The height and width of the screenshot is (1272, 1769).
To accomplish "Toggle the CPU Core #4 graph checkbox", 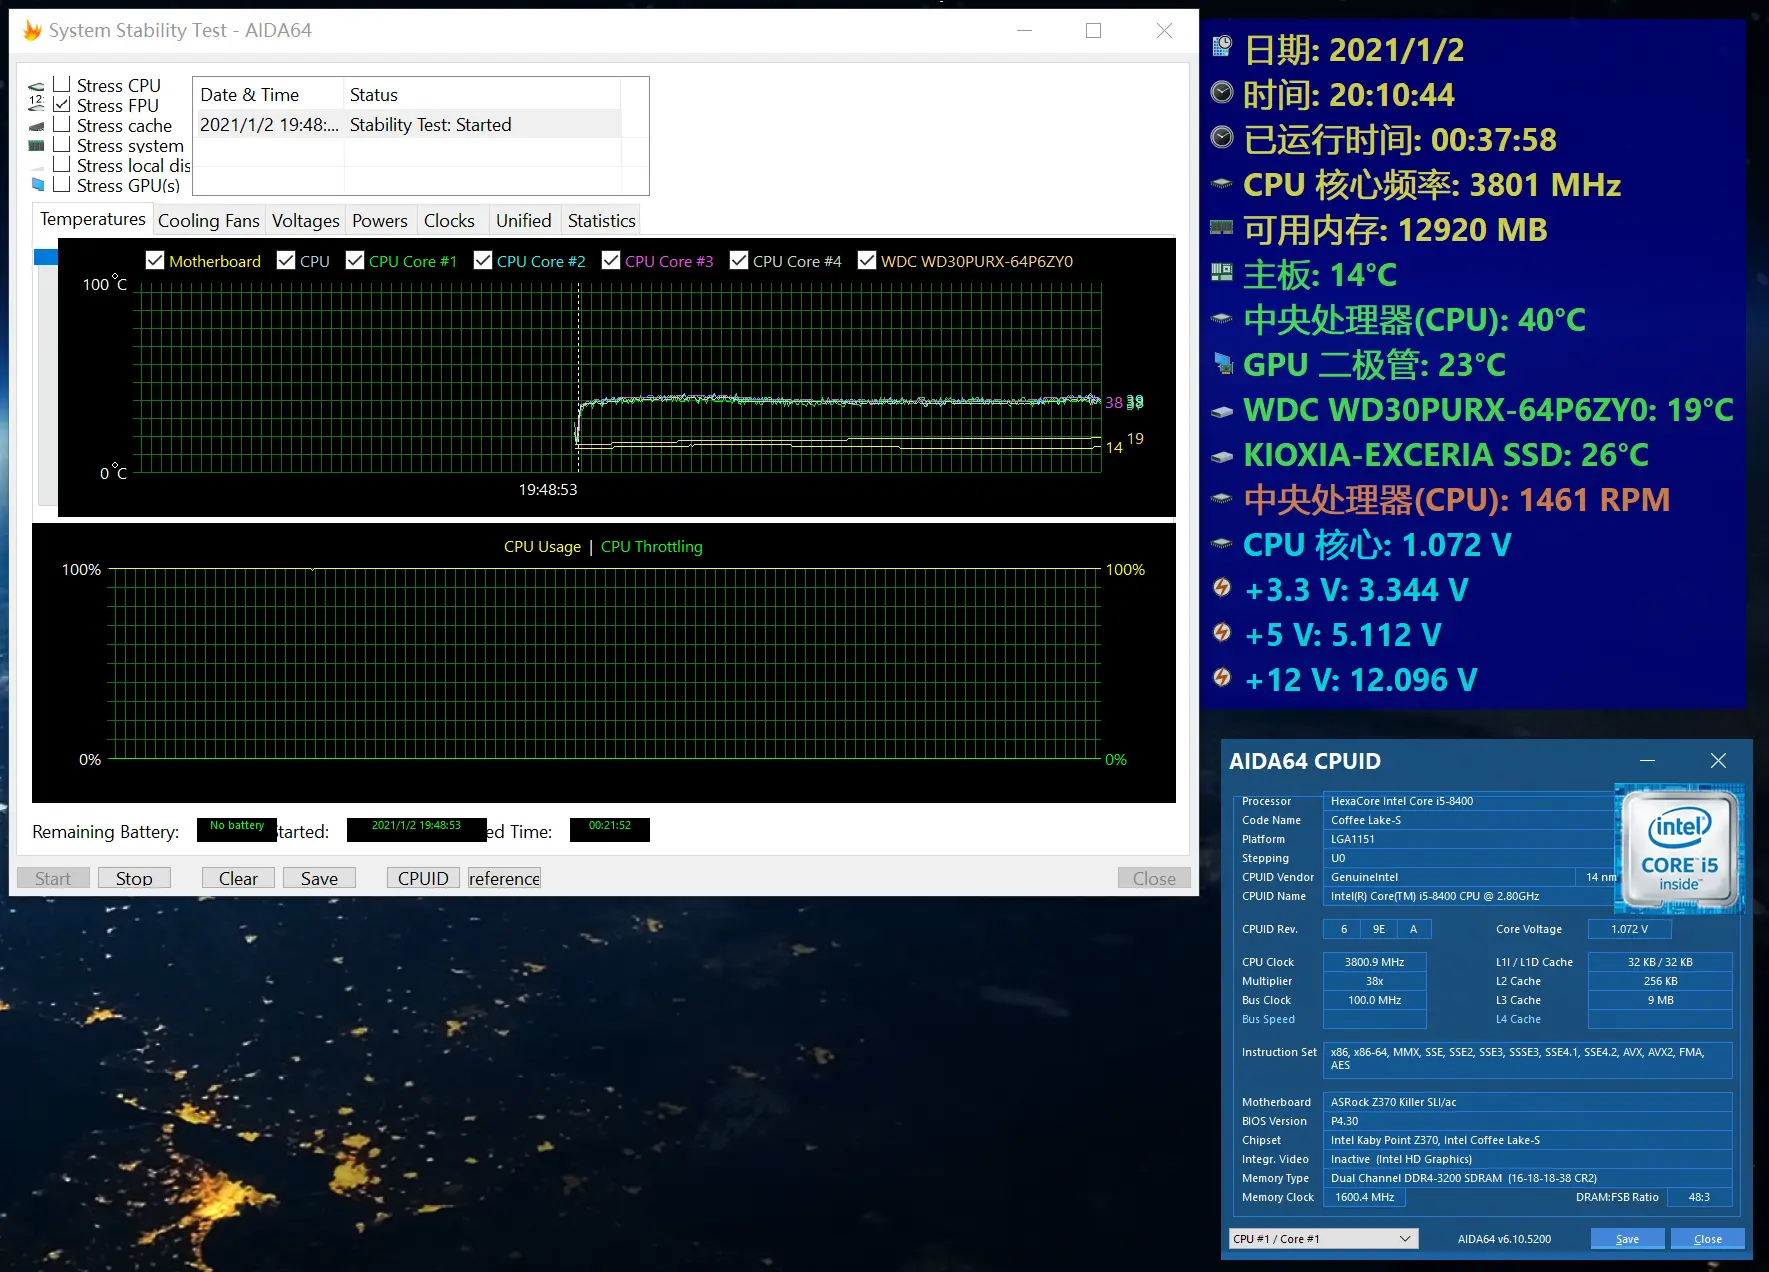I will pyautogui.click(x=739, y=260).
